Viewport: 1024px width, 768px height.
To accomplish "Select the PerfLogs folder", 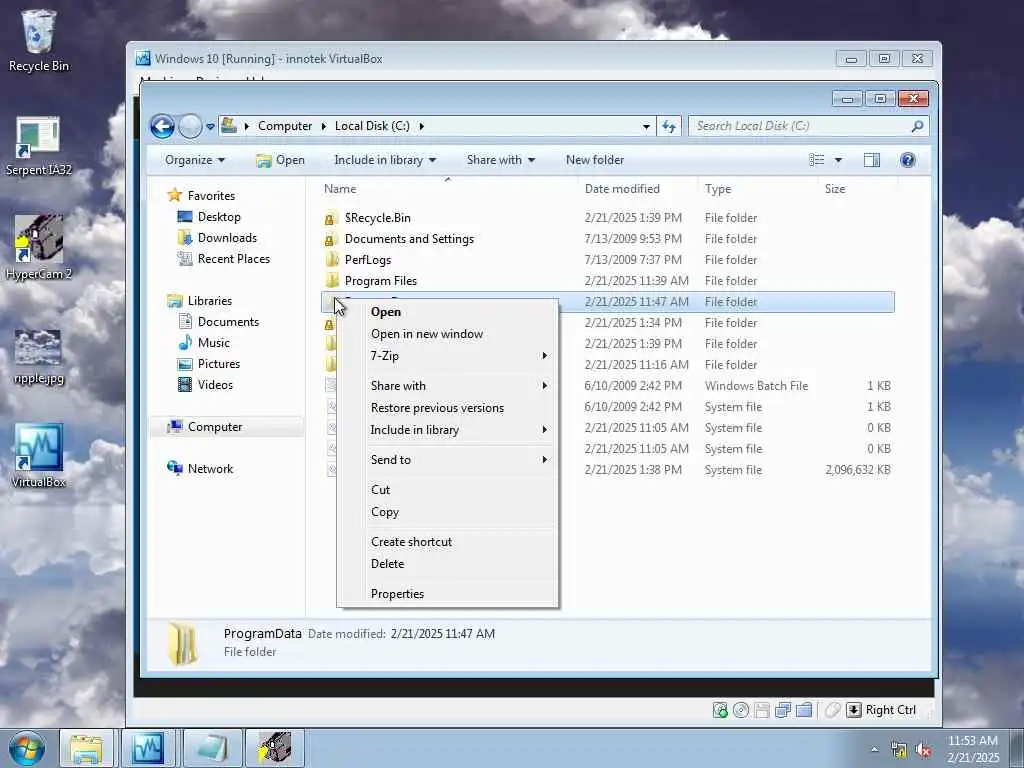I will click(607, 260).
